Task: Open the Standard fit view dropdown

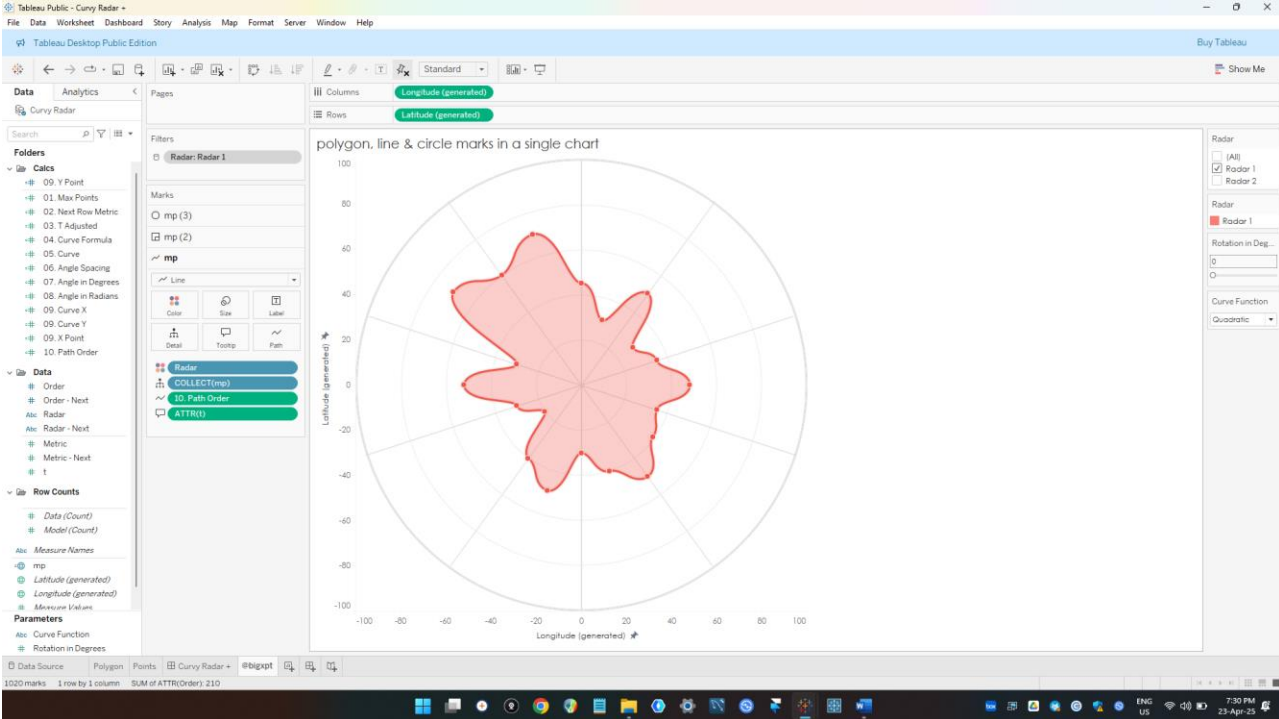Action: tap(453, 70)
